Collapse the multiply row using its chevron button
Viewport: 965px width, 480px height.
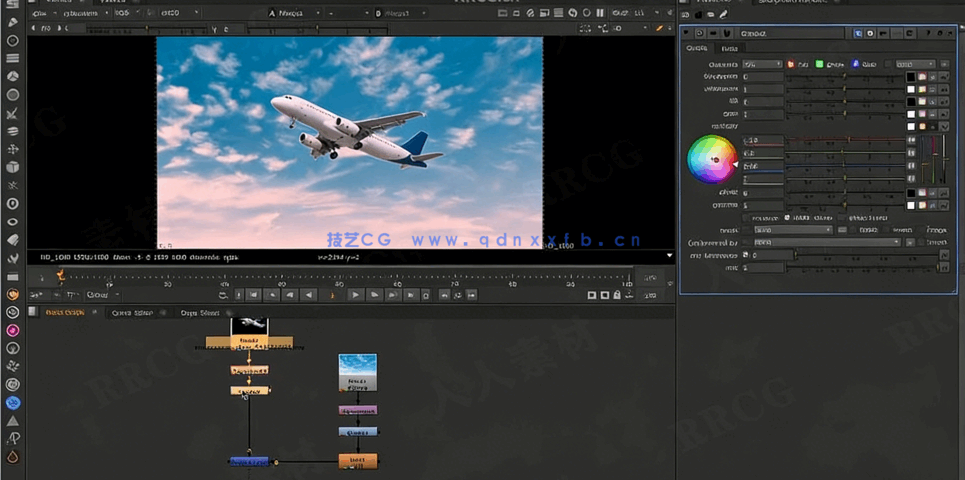(x=943, y=126)
